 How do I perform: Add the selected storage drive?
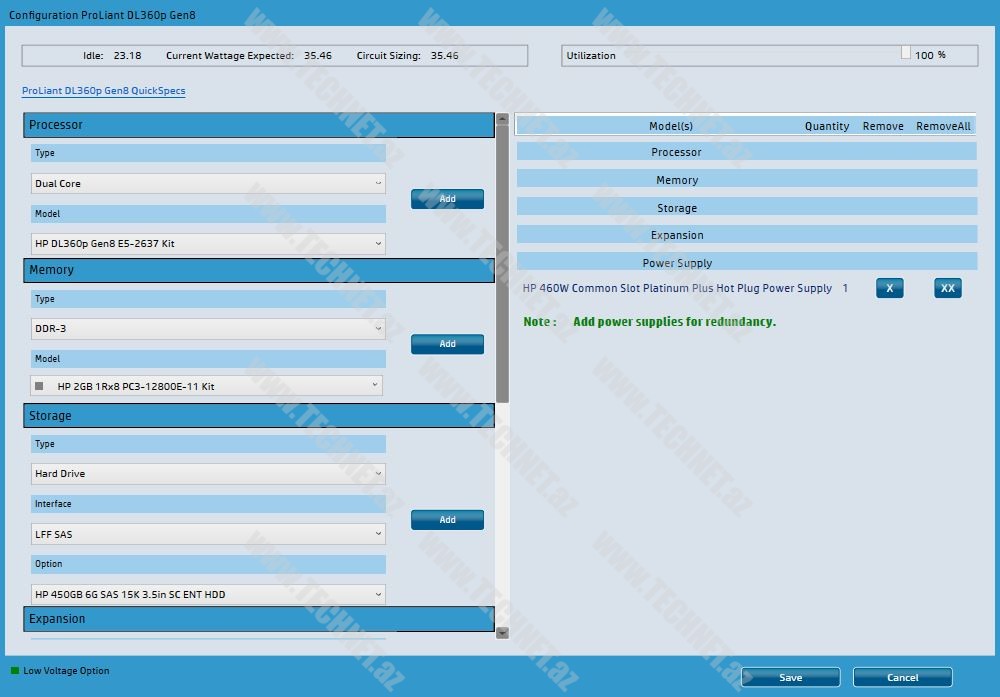(447, 520)
